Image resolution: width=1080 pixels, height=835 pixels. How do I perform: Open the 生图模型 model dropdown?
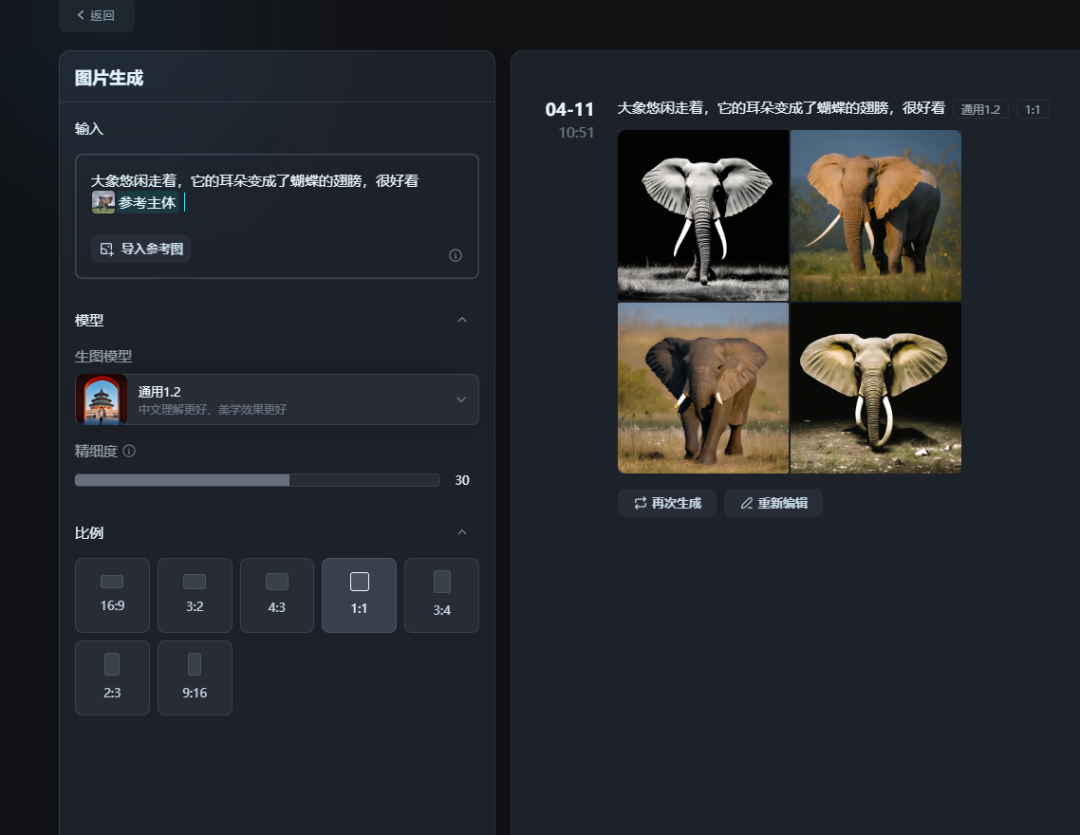coord(461,400)
